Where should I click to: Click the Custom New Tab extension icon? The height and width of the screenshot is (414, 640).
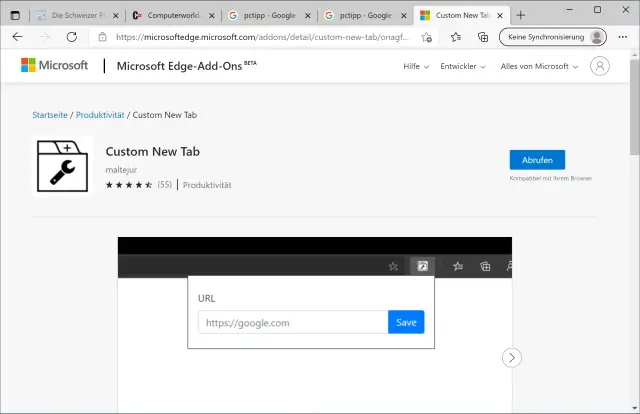pyautogui.click(x=62, y=166)
